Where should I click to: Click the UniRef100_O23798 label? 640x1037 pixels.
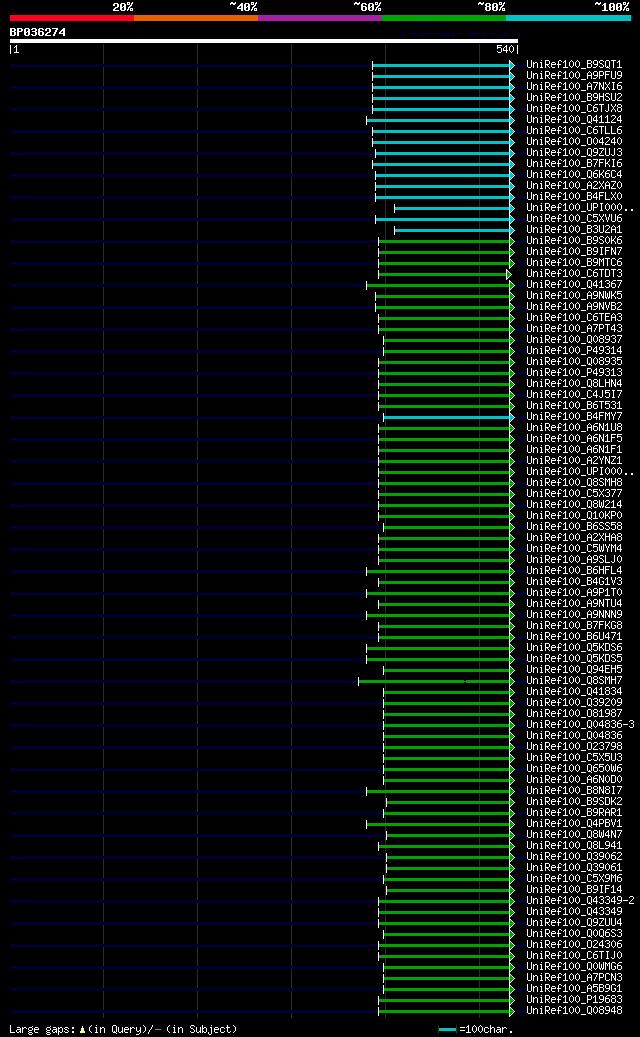574,747
